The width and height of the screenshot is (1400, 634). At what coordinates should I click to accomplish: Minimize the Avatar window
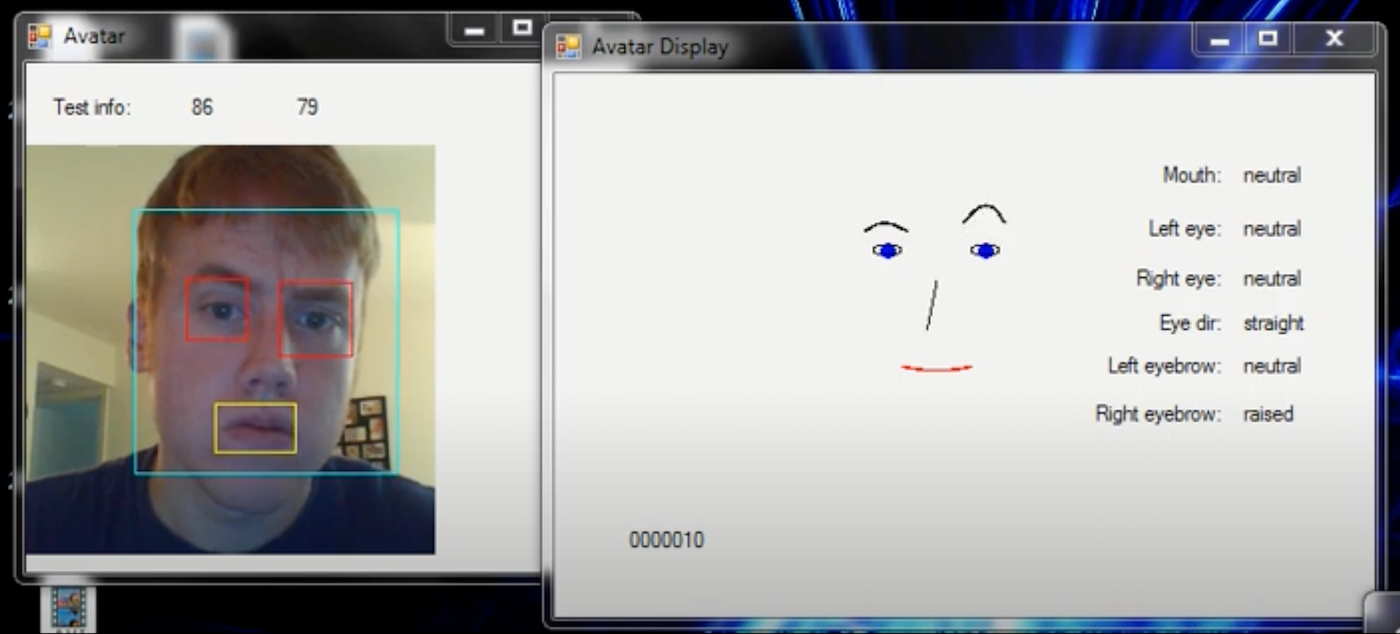[474, 29]
